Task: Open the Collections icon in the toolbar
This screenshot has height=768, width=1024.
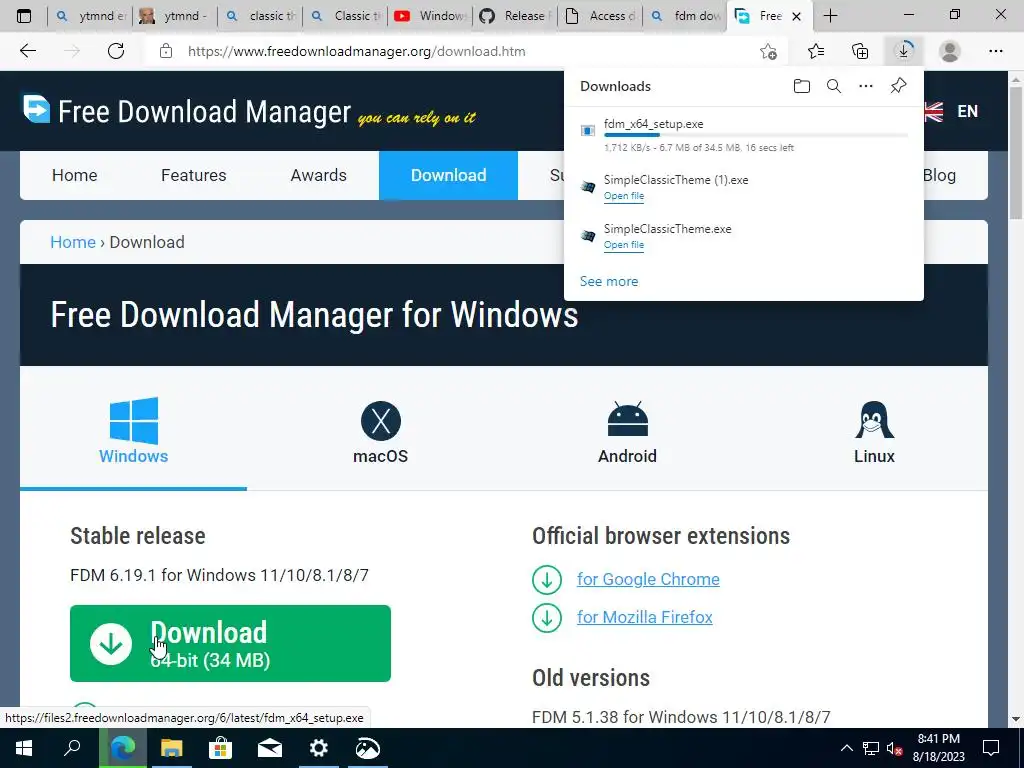Action: click(860, 51)
